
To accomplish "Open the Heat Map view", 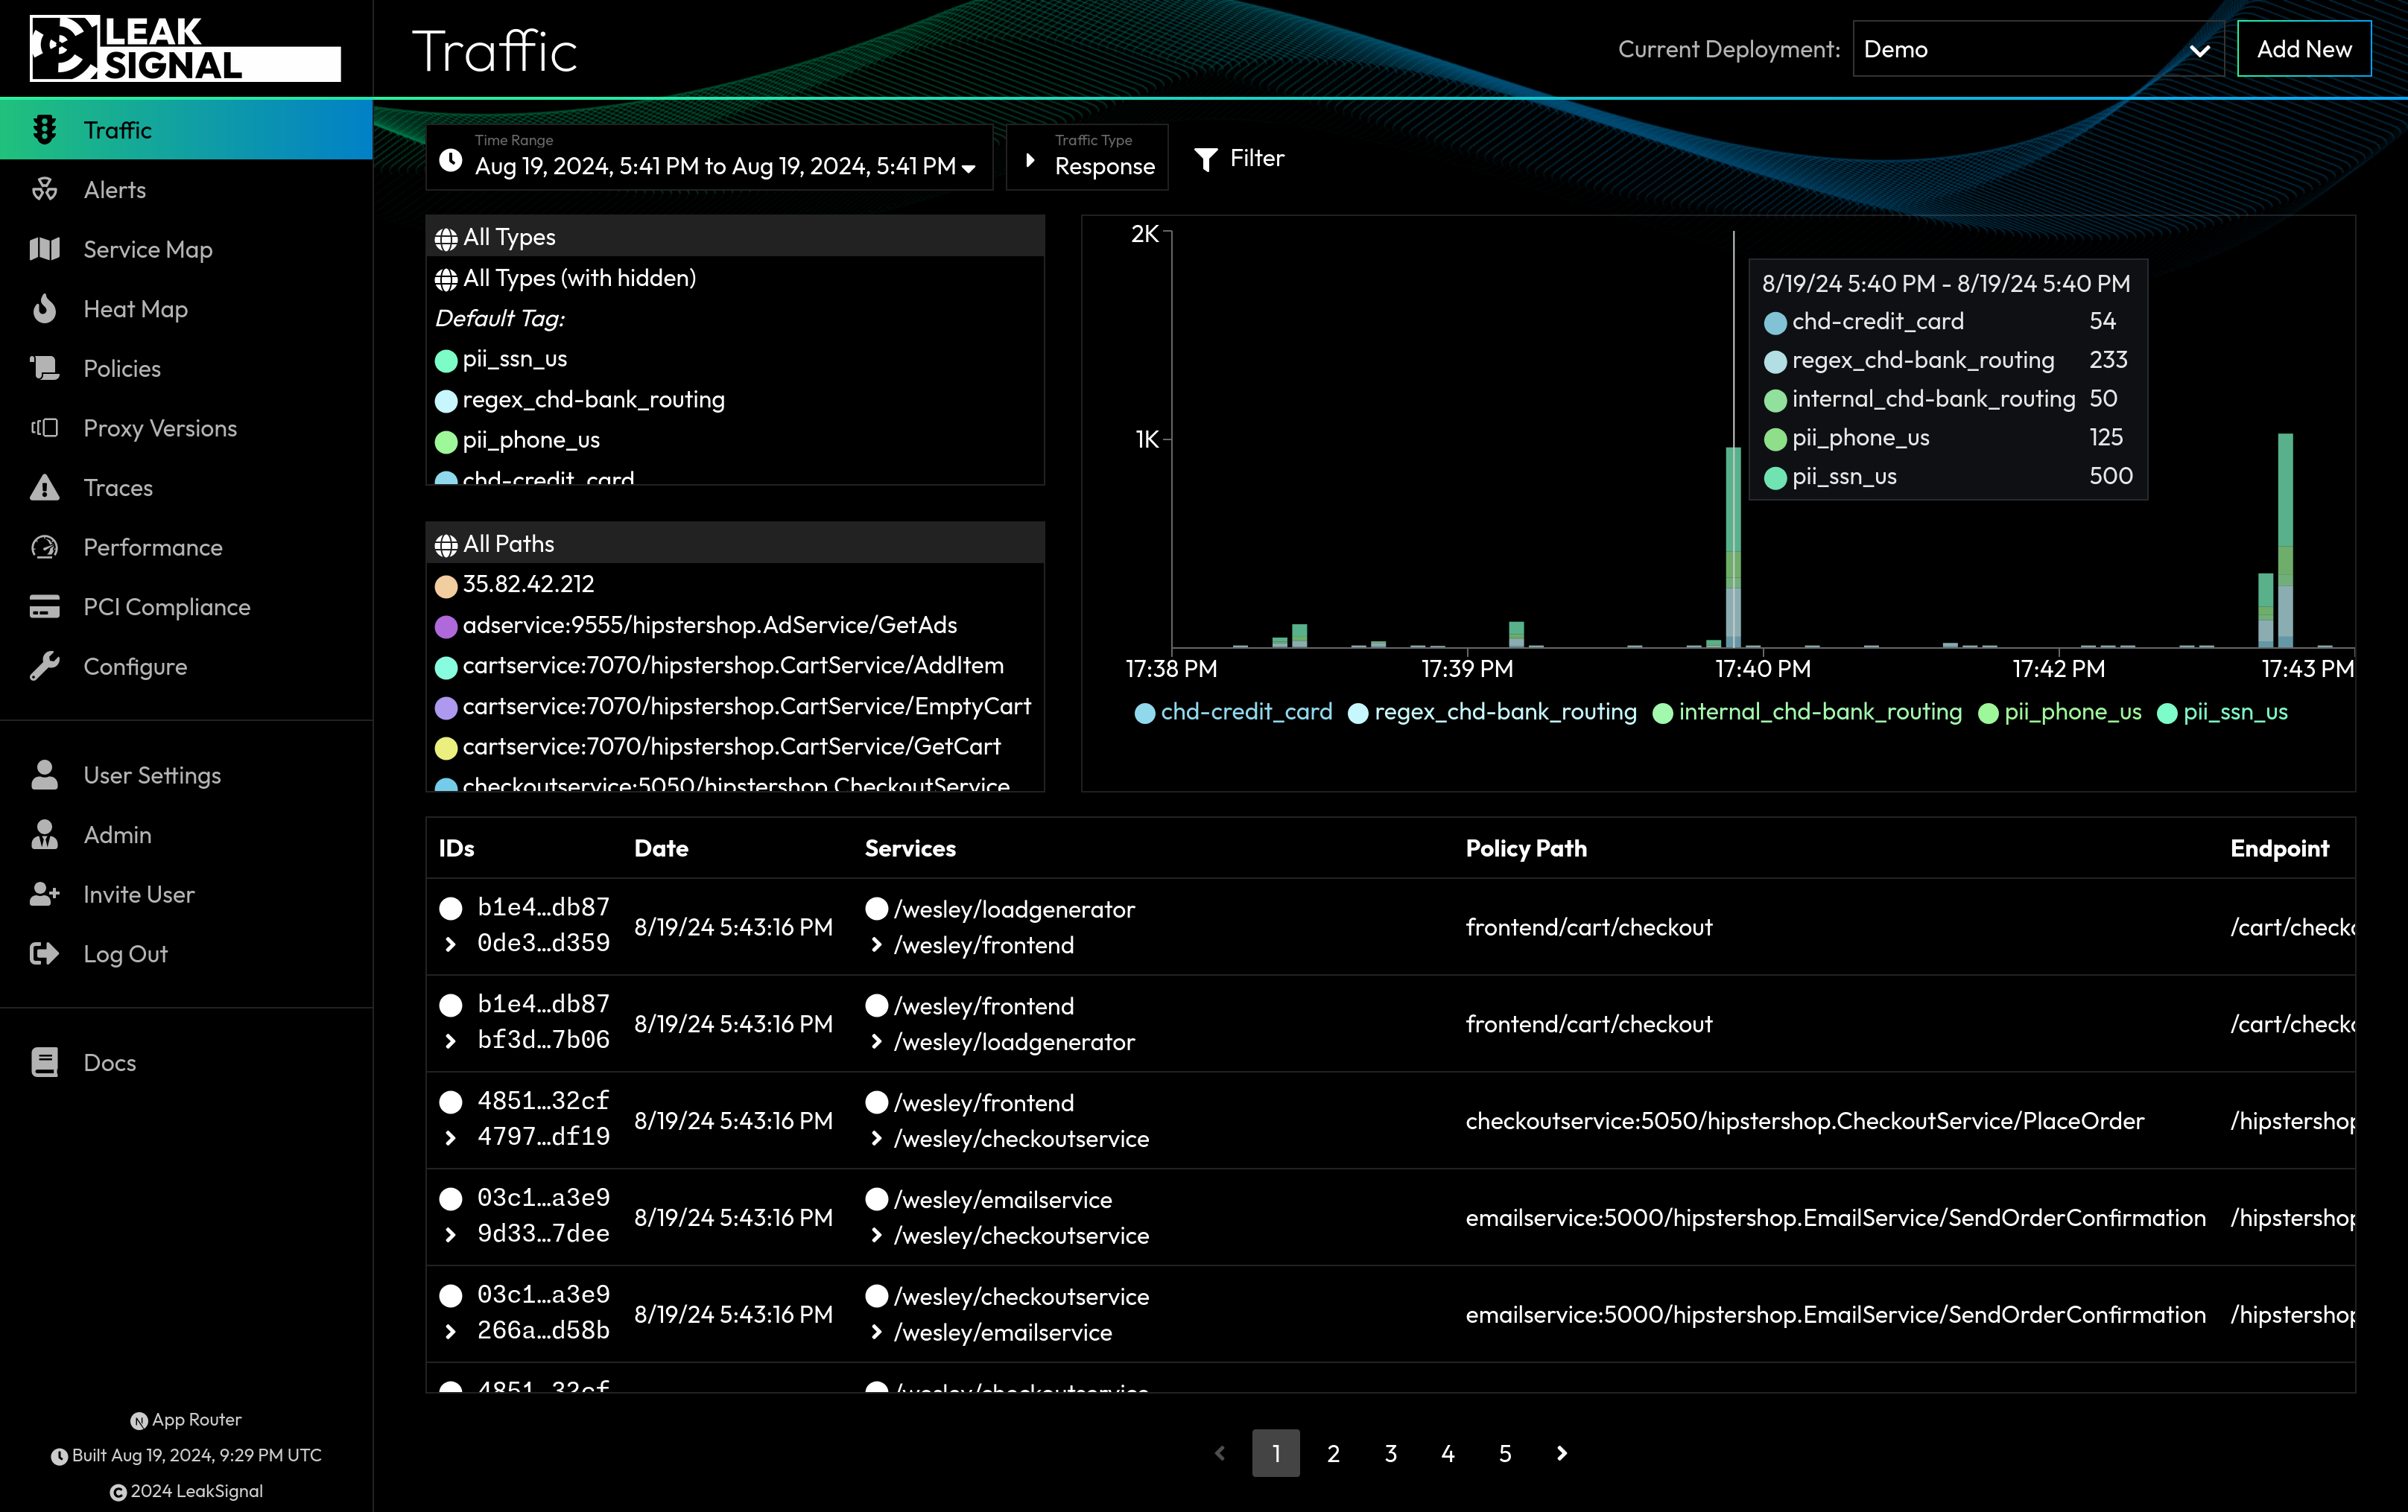I will (x=133, y=308).
